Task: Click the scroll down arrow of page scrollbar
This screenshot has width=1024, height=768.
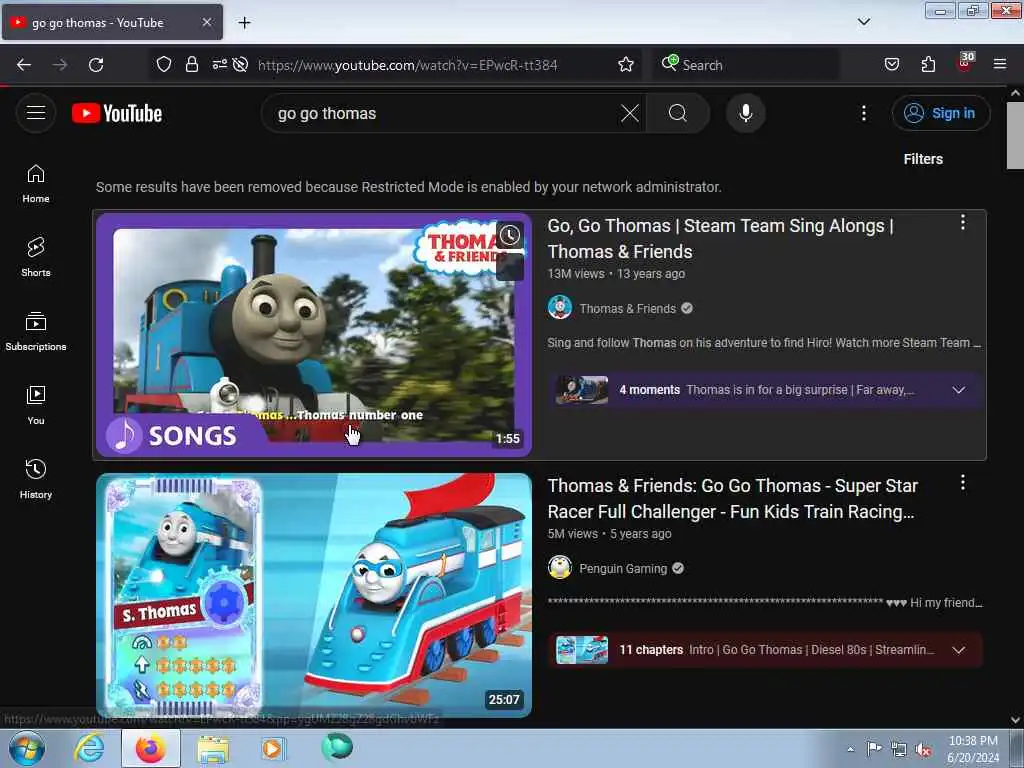Action: tap(1015, 720)
